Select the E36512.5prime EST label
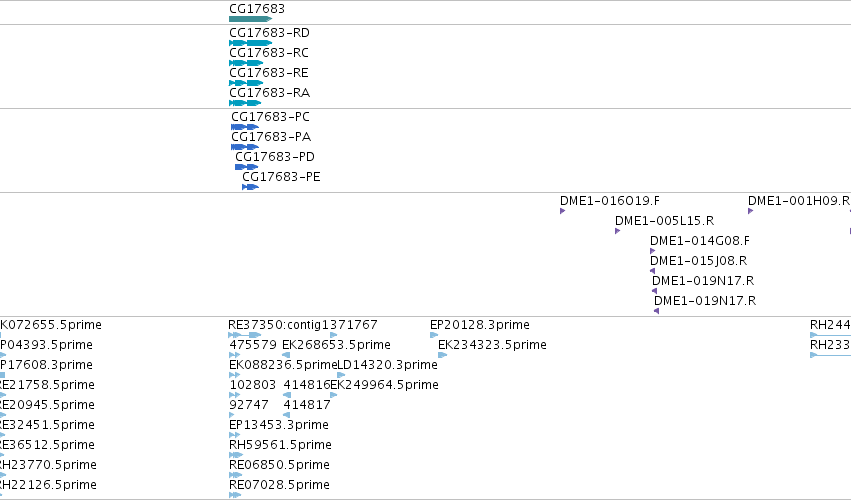This screenshot has width=851, height=500. point(47,445)
